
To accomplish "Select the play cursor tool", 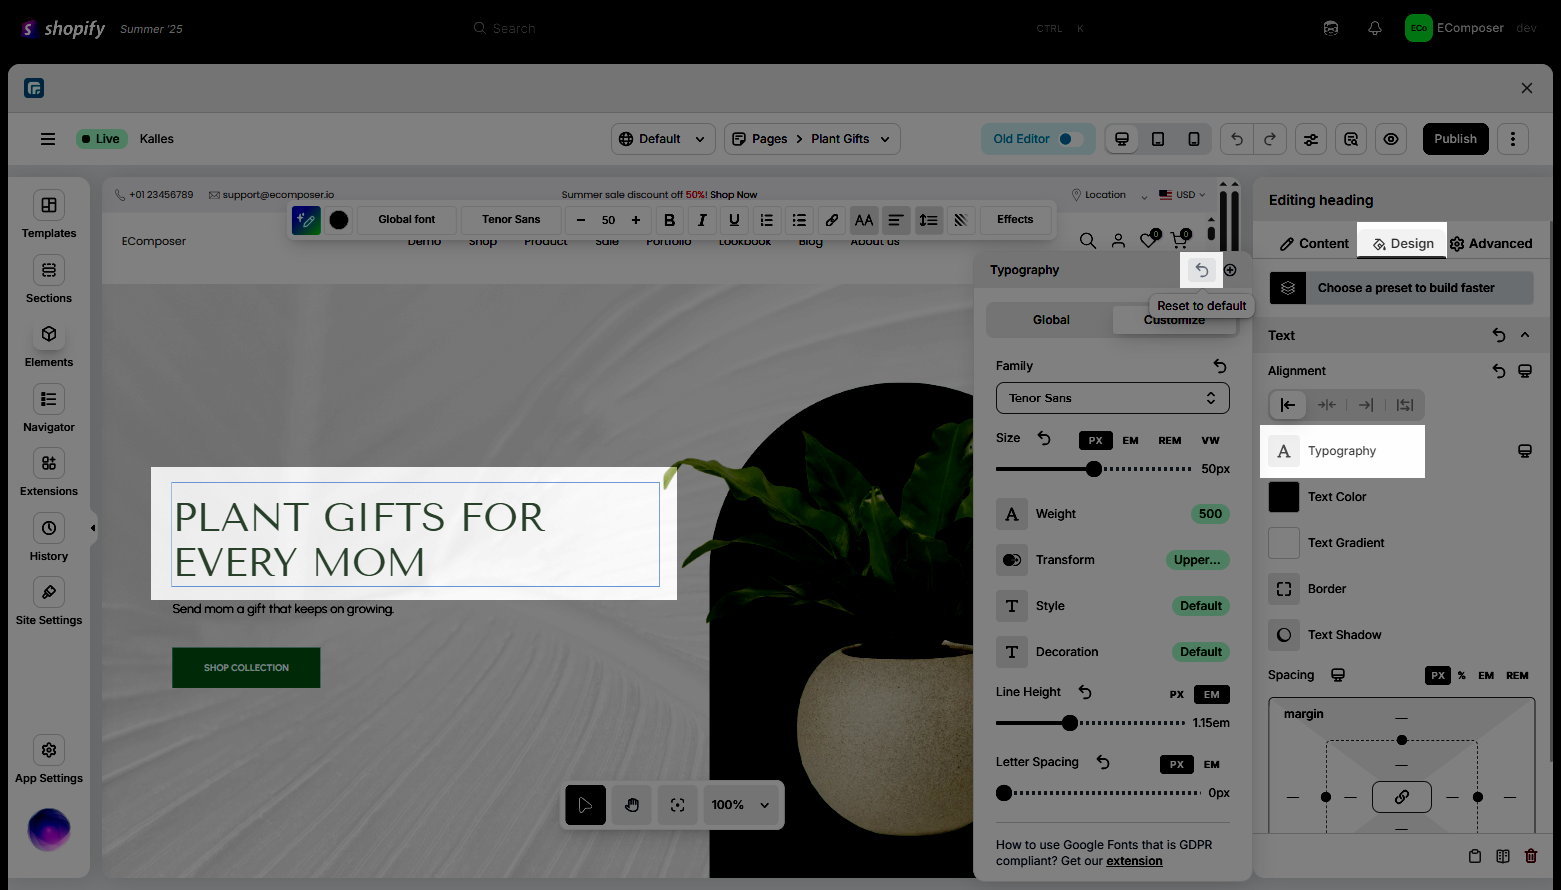I will tap(586, 805).
